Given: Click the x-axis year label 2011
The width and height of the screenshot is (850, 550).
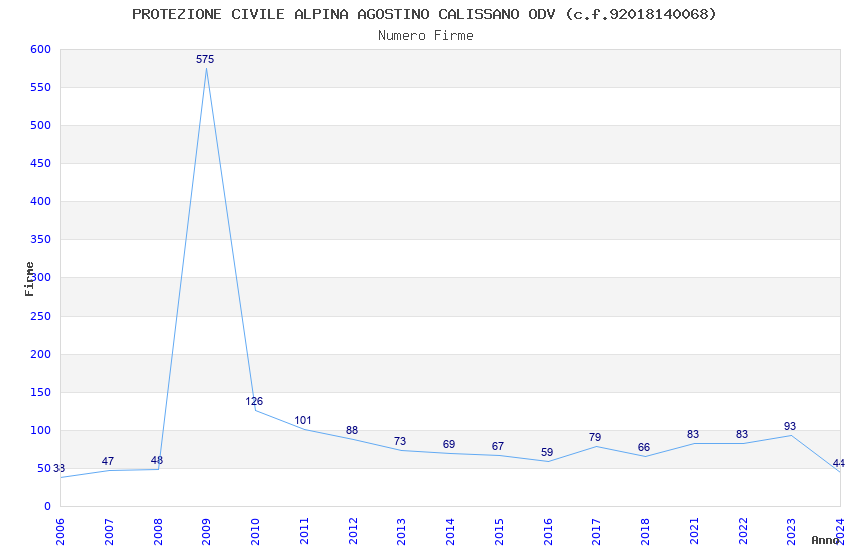Looking at the screenshot, I should [304, 531].
